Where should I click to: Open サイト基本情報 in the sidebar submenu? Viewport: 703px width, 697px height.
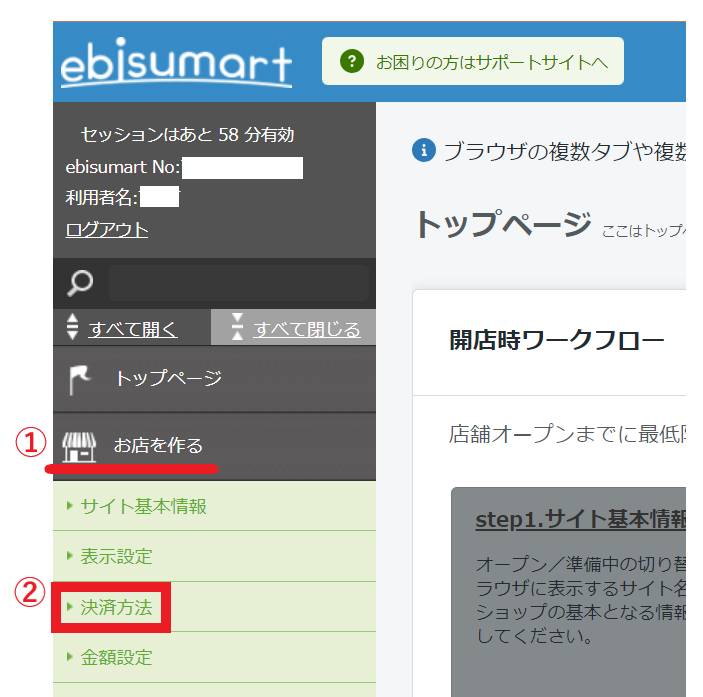[x=144, y=506]
